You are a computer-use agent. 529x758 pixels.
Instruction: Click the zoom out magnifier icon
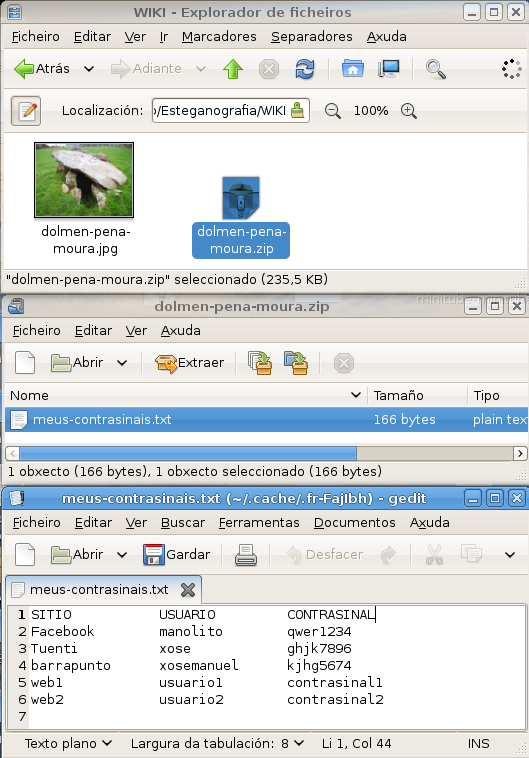[332, 111]
